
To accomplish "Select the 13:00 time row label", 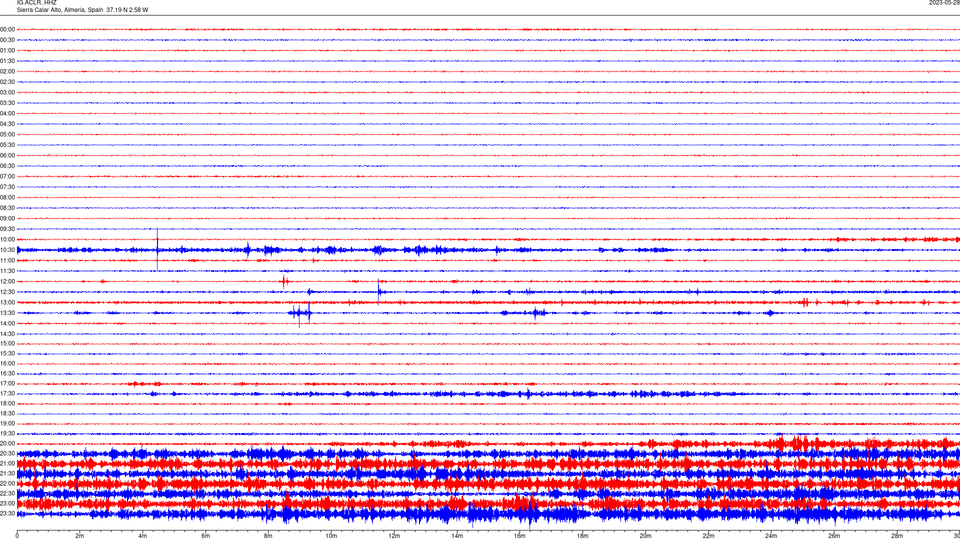I will point(7,302).
